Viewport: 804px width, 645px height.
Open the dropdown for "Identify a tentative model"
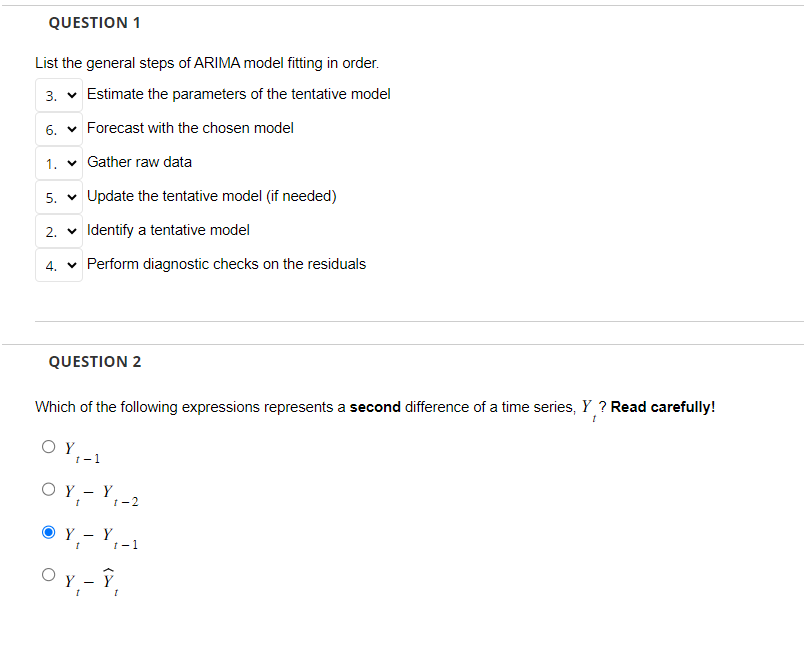[59, 230]
